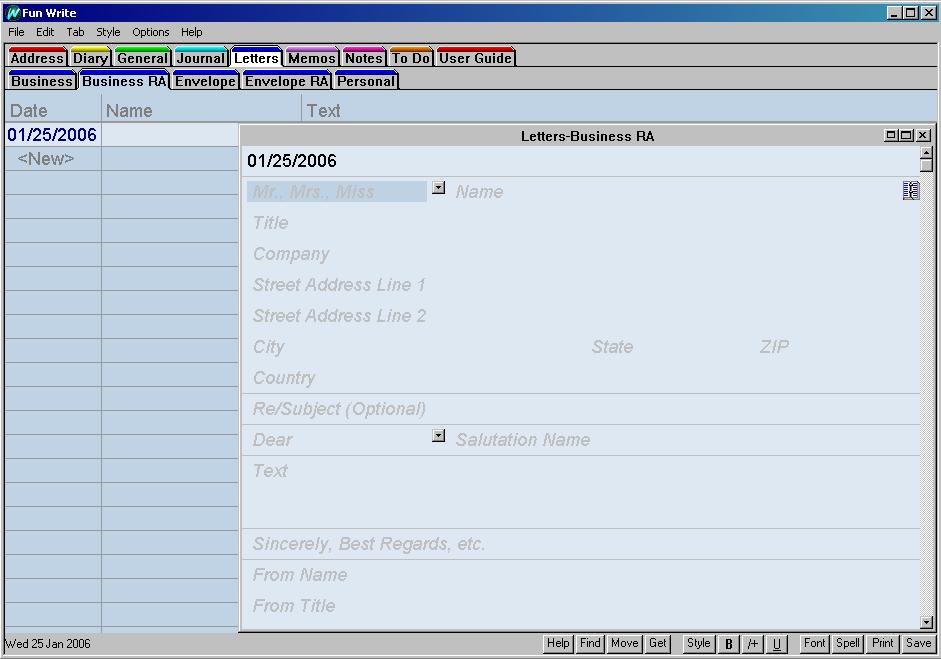The height and width of the screenshot is (659, 941).
Task: Expand the Dear salutation dropdown arrow
Action: pos(439,436)
